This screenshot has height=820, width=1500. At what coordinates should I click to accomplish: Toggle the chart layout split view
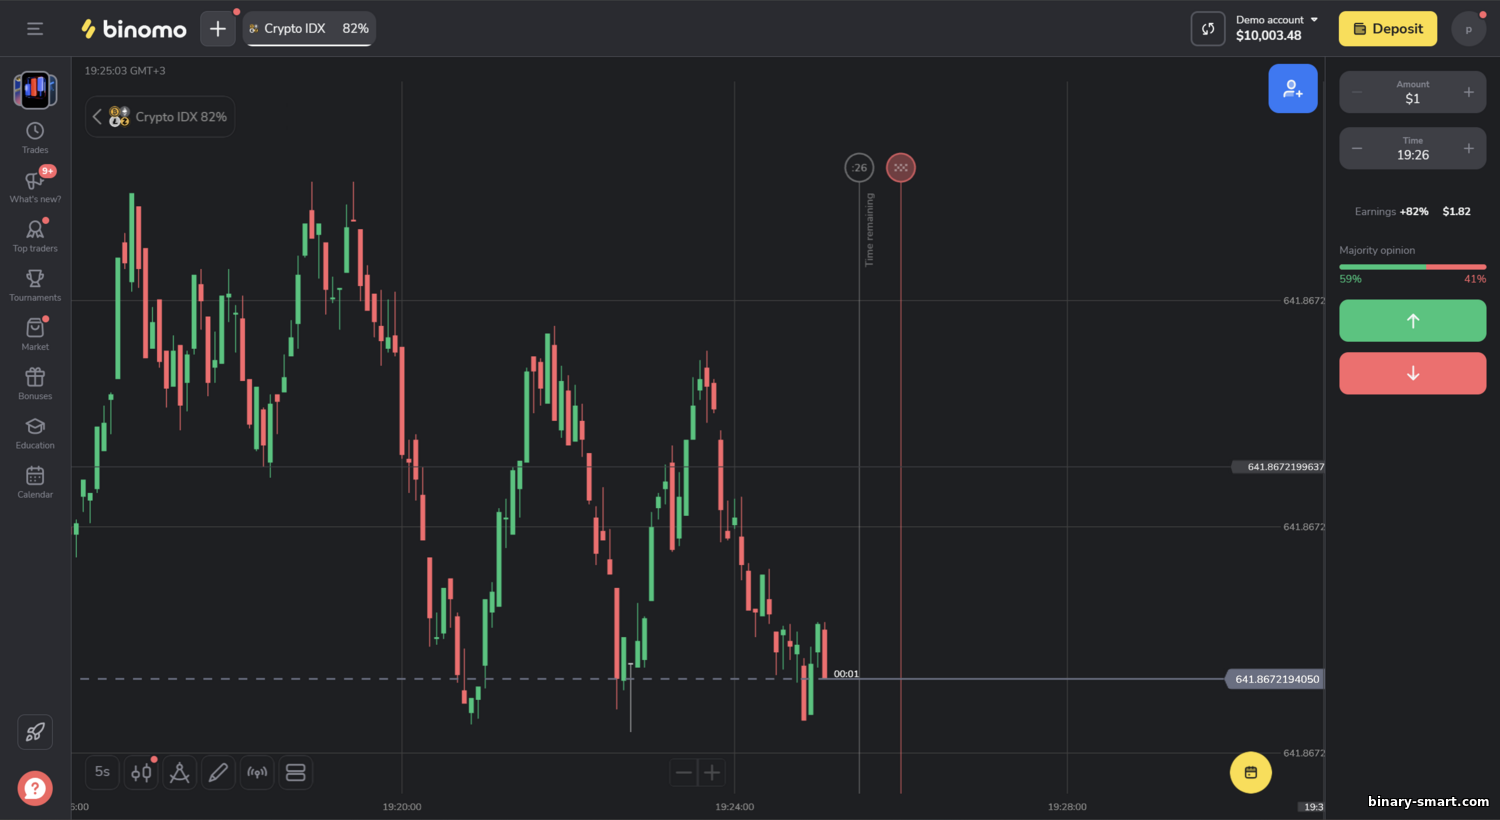[x=295, y=772]
